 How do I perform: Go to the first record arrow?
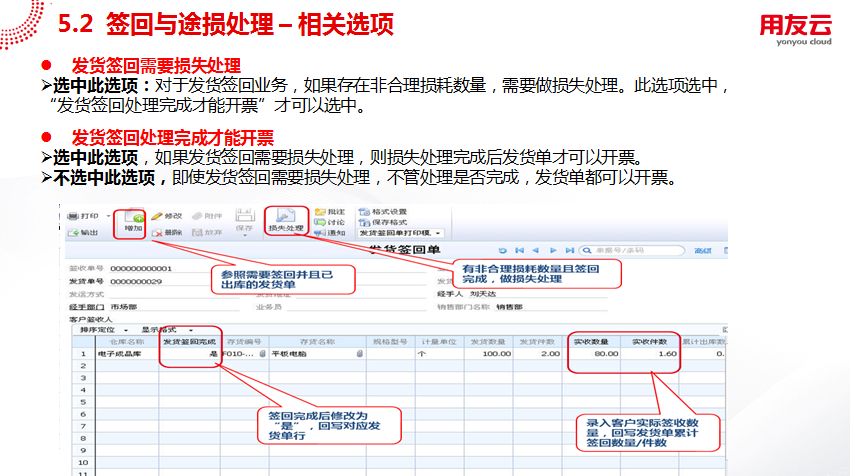click(x=519, y=250)
